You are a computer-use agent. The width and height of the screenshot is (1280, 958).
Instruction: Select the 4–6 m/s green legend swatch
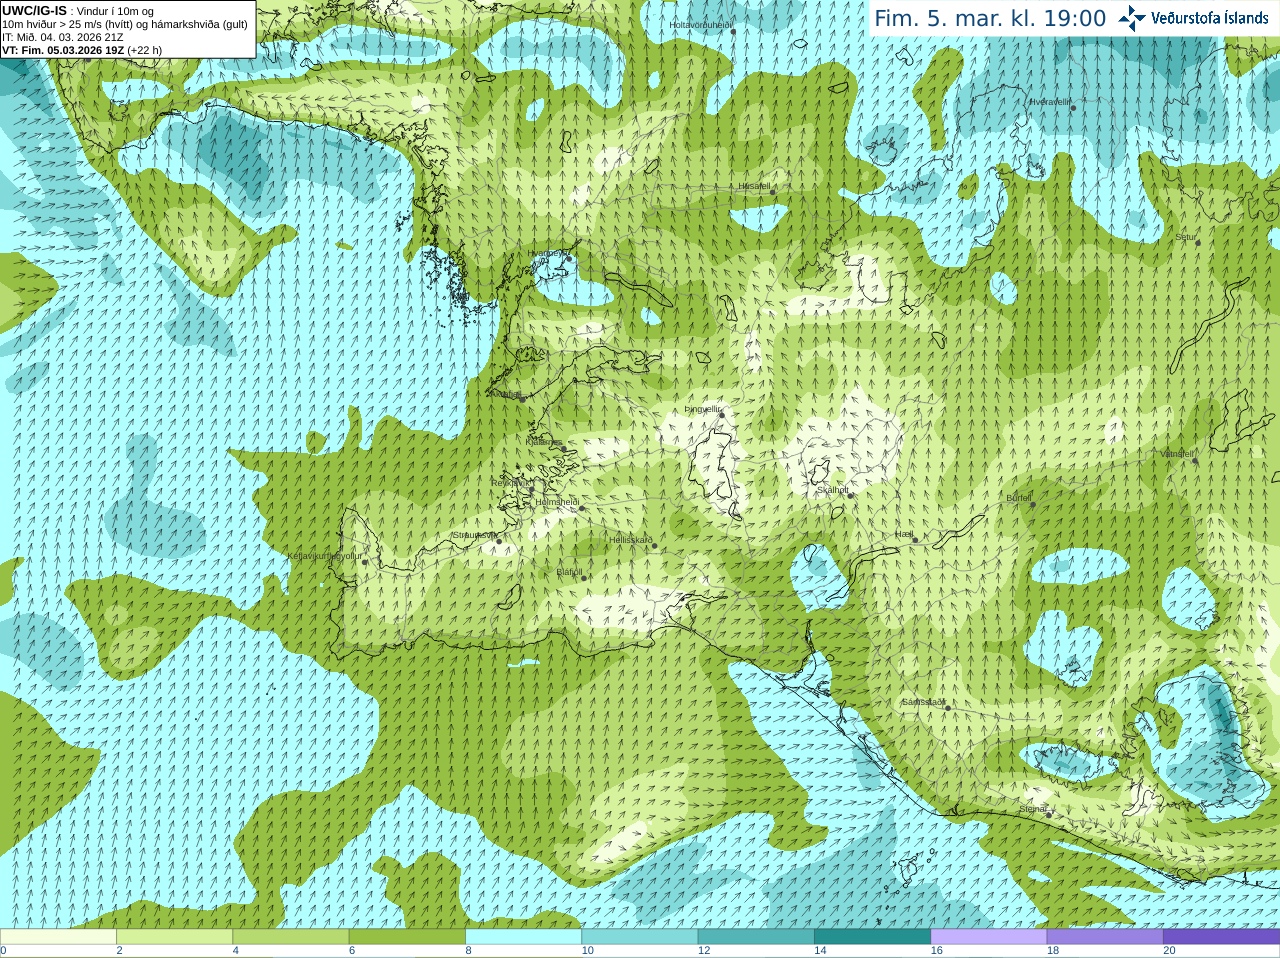tap(291, 937)
